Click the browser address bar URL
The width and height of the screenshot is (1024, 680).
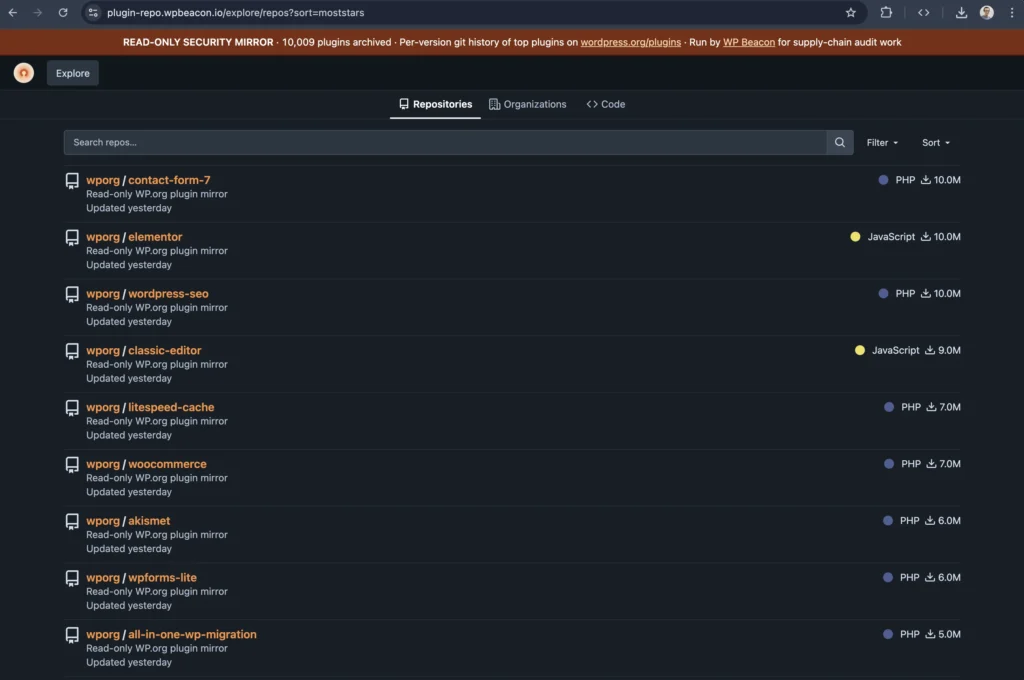click(236, 12)
